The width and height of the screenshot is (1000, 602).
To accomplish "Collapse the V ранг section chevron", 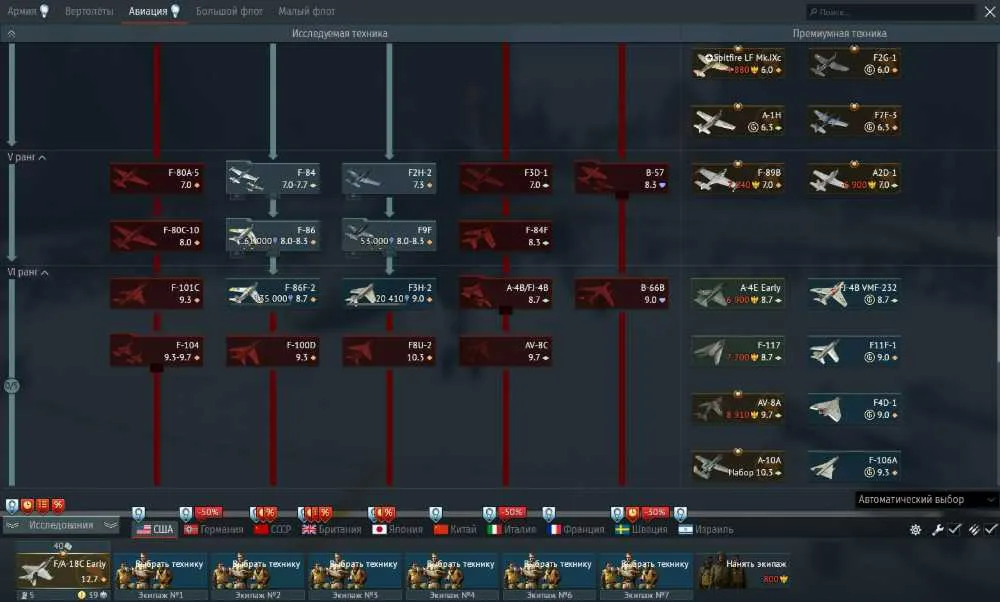I will pyautogui.click(x=42, y=158).
